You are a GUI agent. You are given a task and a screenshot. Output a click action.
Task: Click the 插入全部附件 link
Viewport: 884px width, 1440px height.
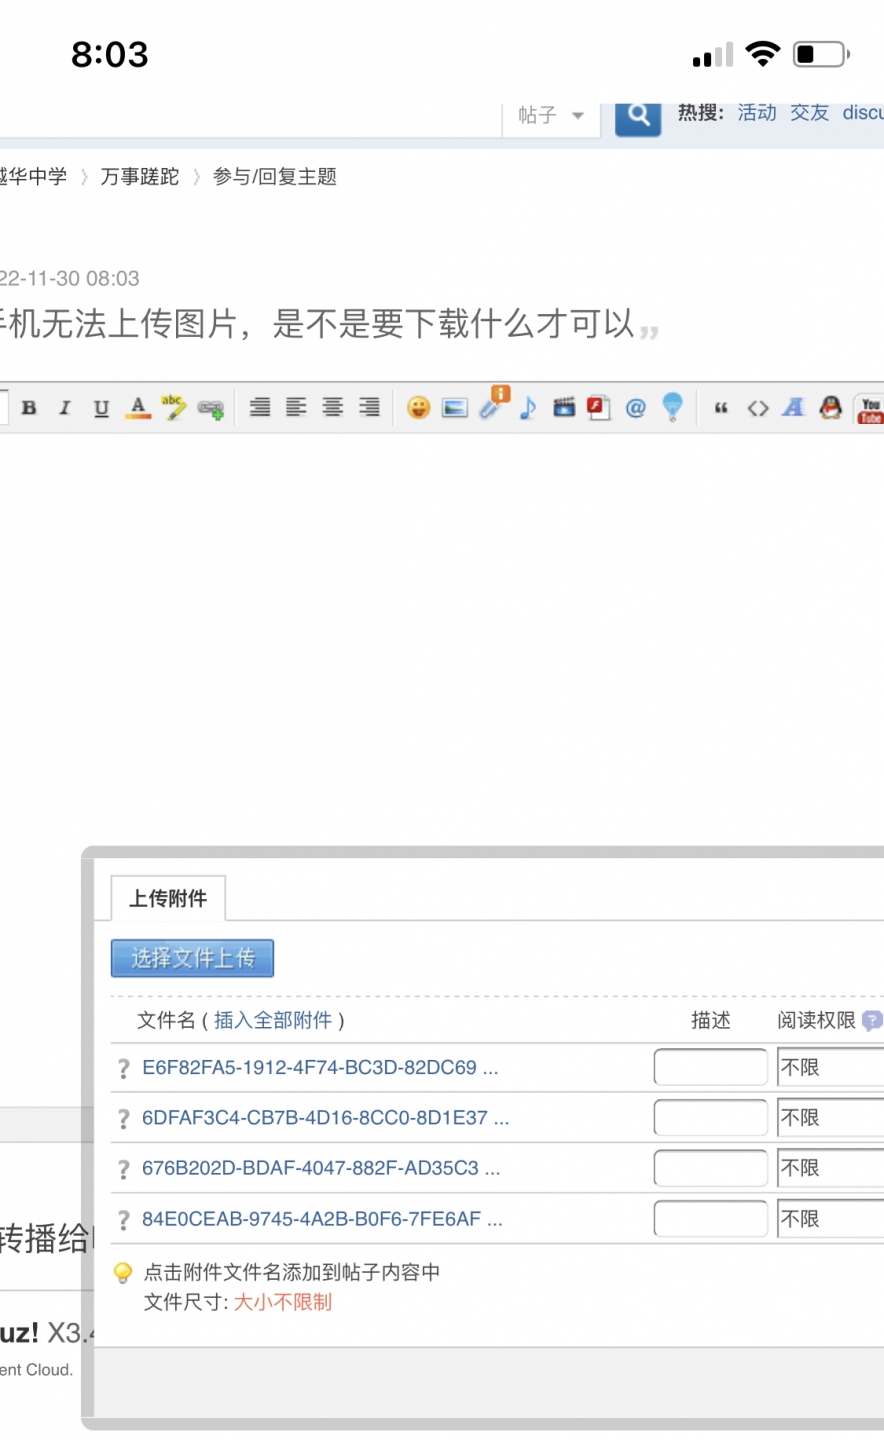click(x=272, y=1020)
